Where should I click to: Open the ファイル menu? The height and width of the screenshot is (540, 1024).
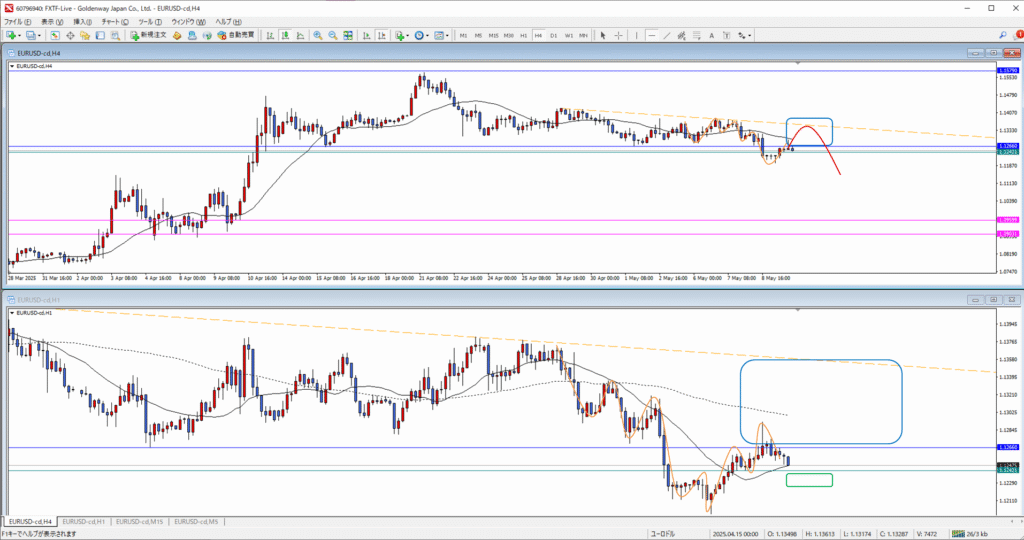pyautogui.click(x=18, y=22)
